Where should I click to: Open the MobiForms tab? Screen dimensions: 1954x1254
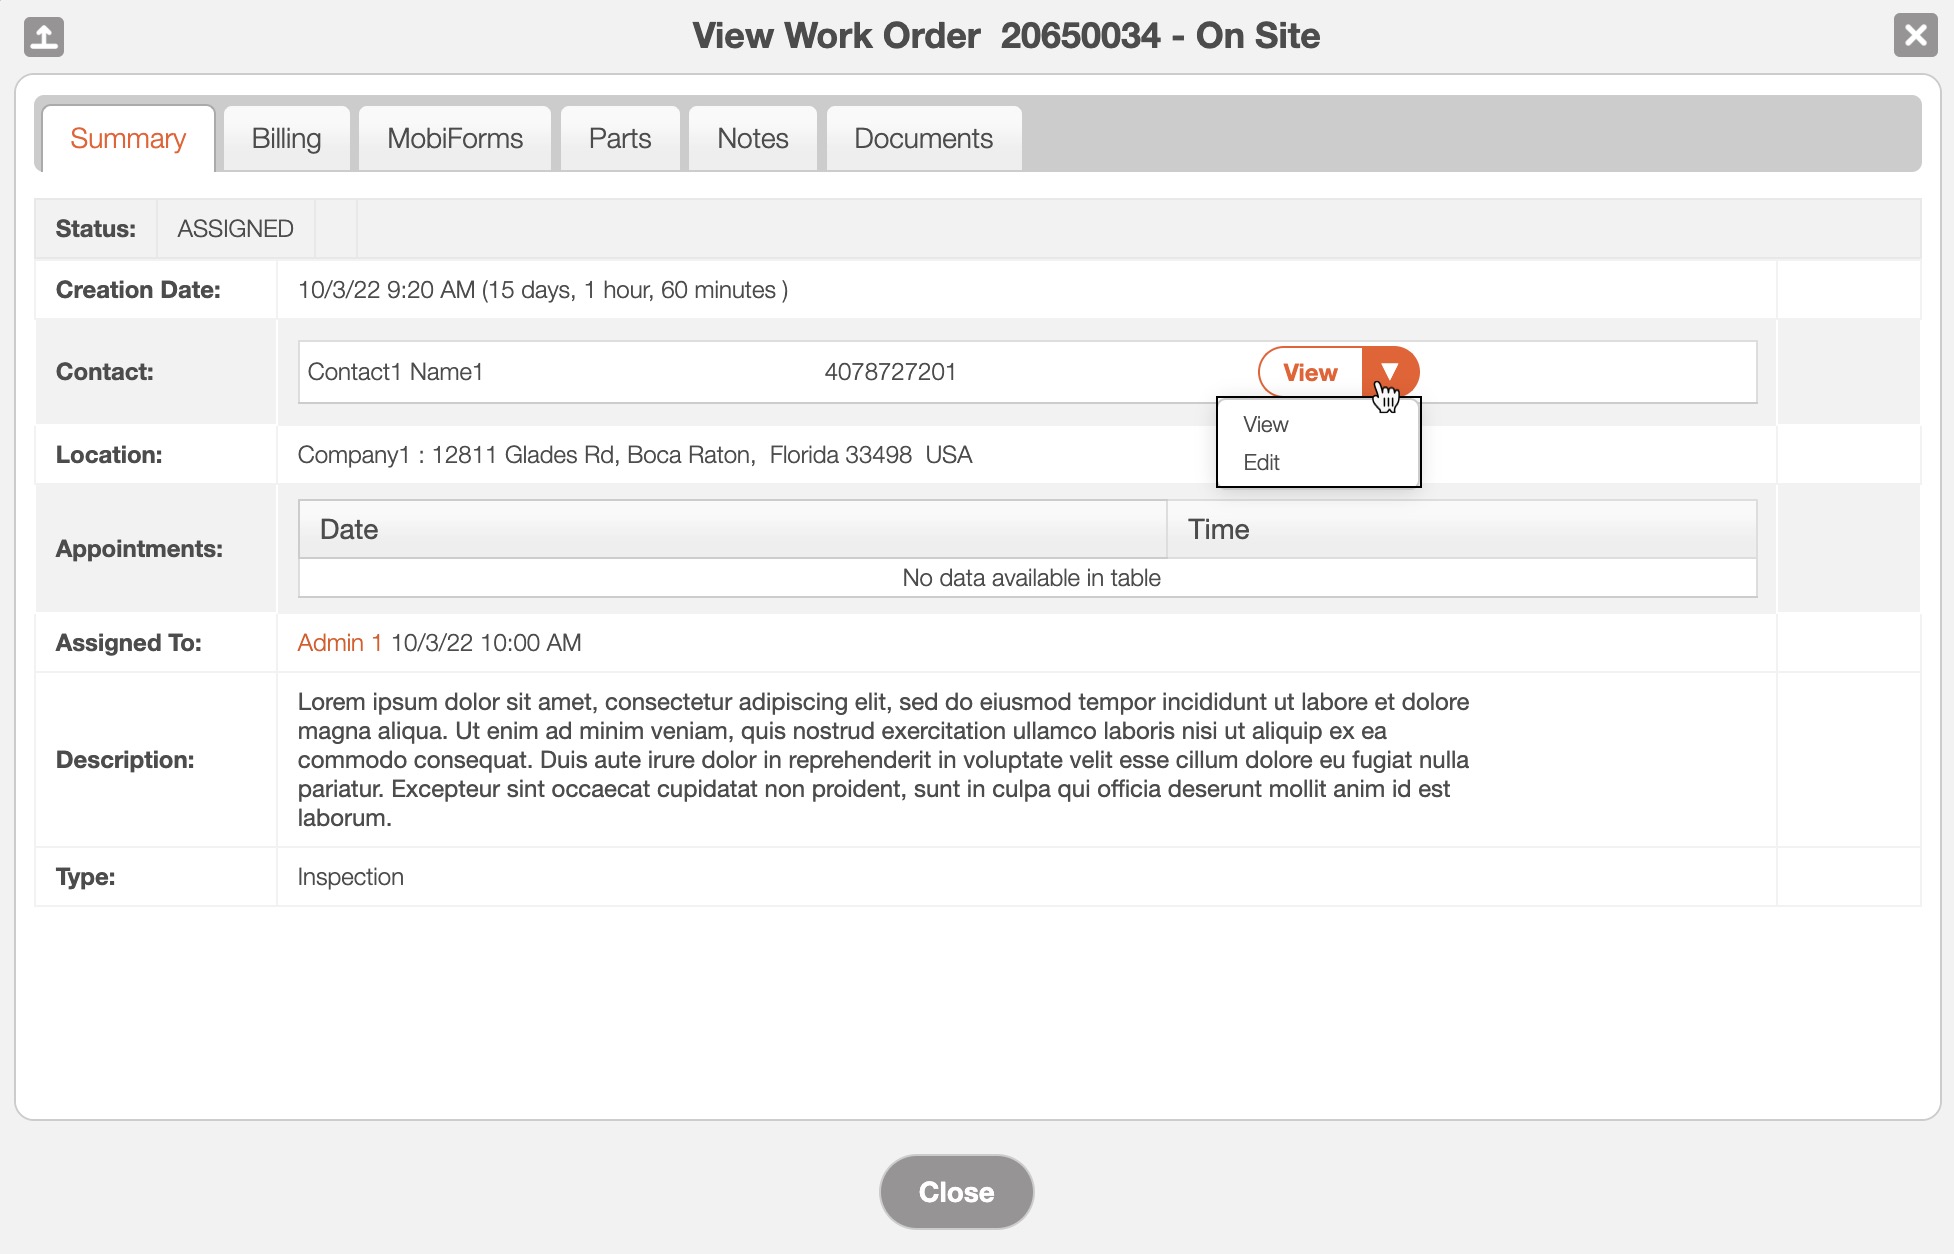coord(454,138)
